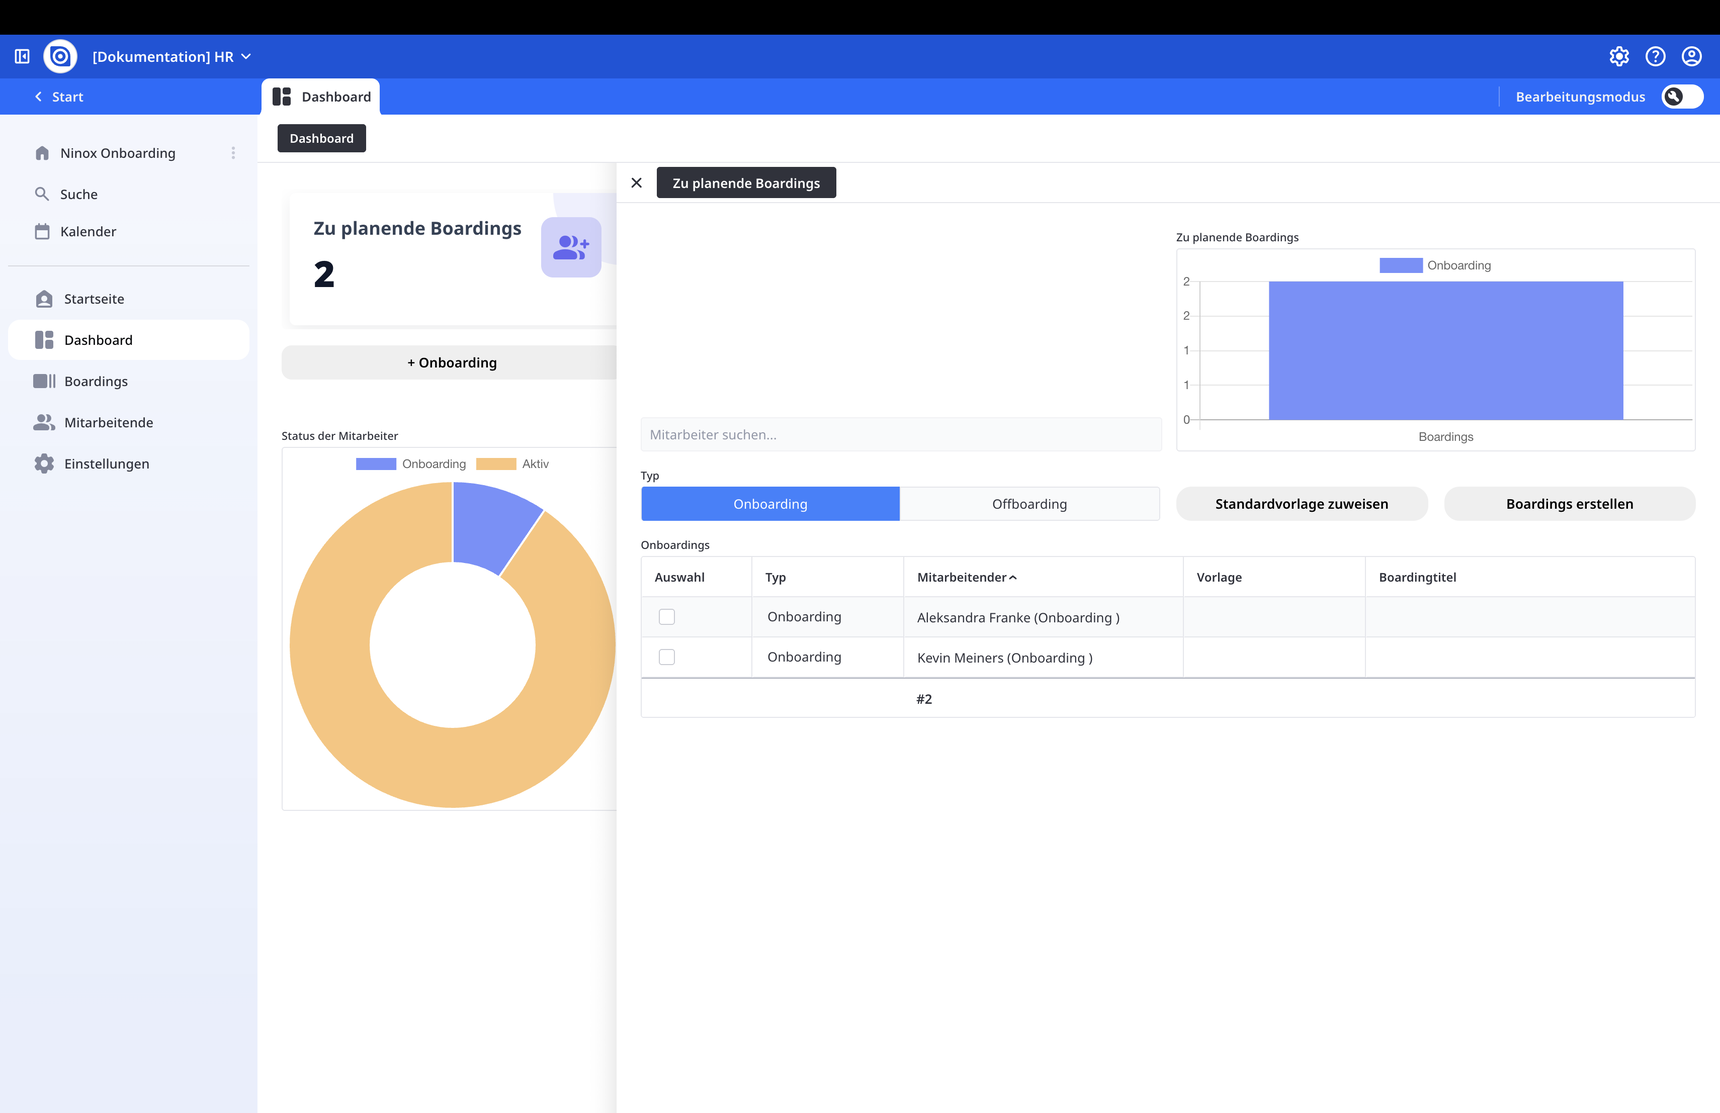
Task: Open the help question mark icon
Action: [x=1655, y=56]
